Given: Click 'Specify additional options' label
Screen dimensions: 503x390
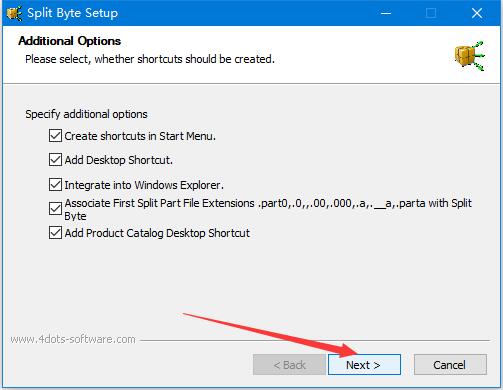Looking at the screenshot, I should tap(86, 114).
